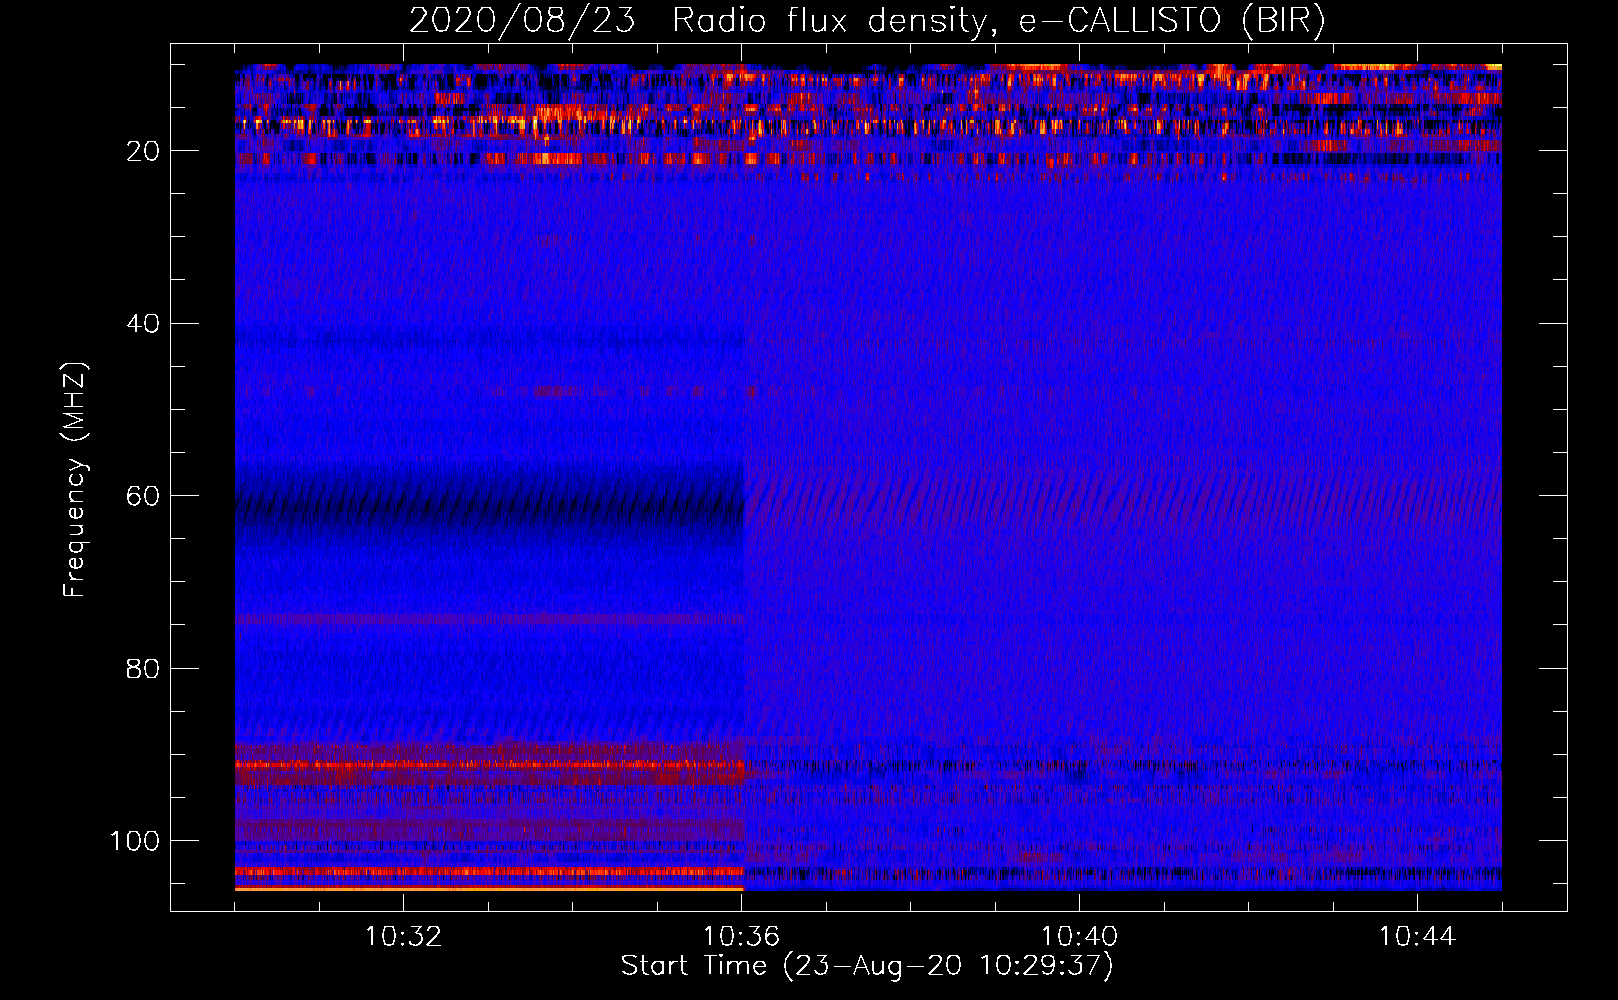This screenshot has height=1000, width=1618.
Task: Click the 'Start Time (23-Aug-20 10:29:37)' label
Action: [867, 966]
